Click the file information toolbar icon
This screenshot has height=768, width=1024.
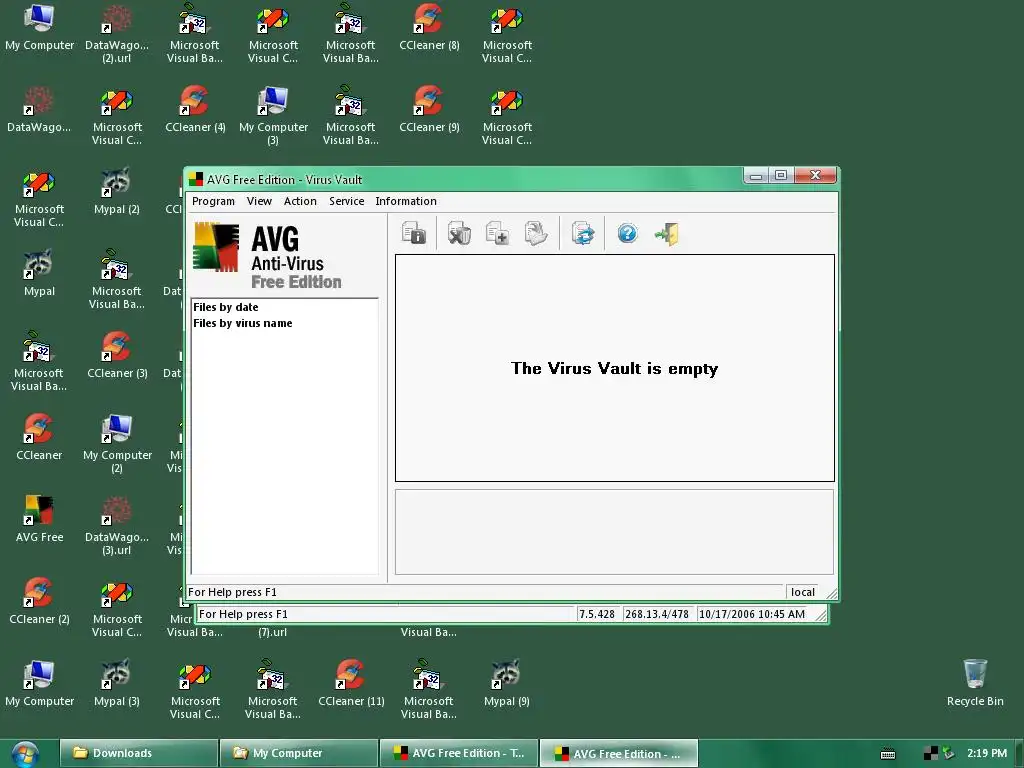413,233
